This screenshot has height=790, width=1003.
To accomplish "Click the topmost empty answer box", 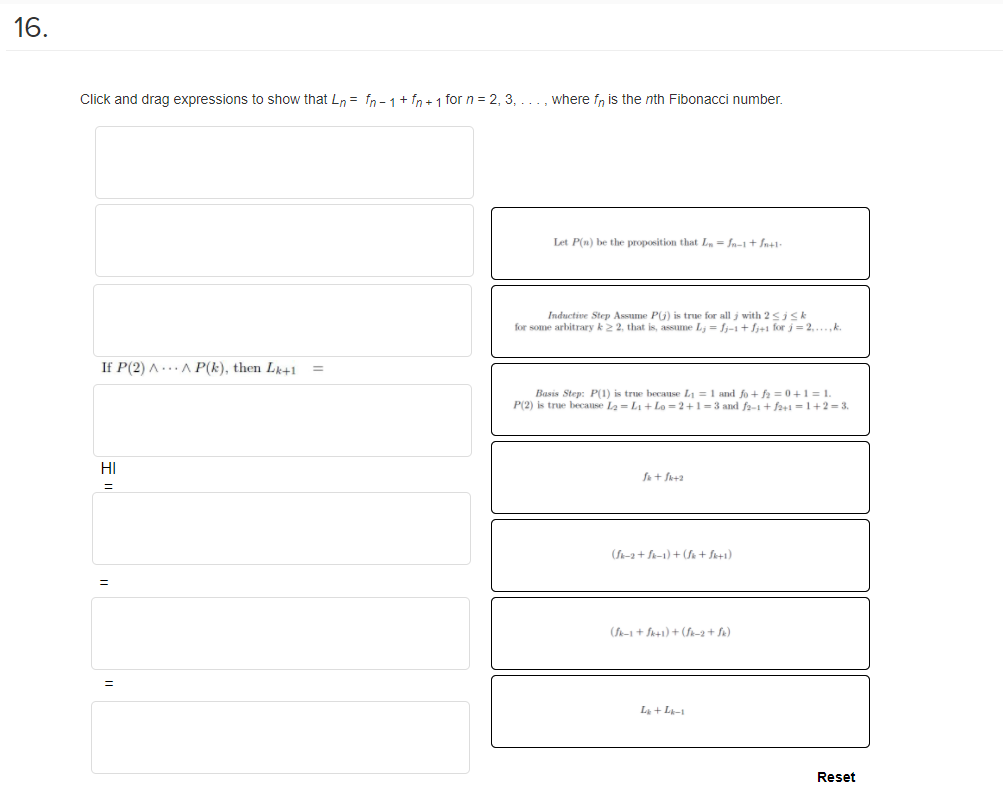I will (284, 162).
